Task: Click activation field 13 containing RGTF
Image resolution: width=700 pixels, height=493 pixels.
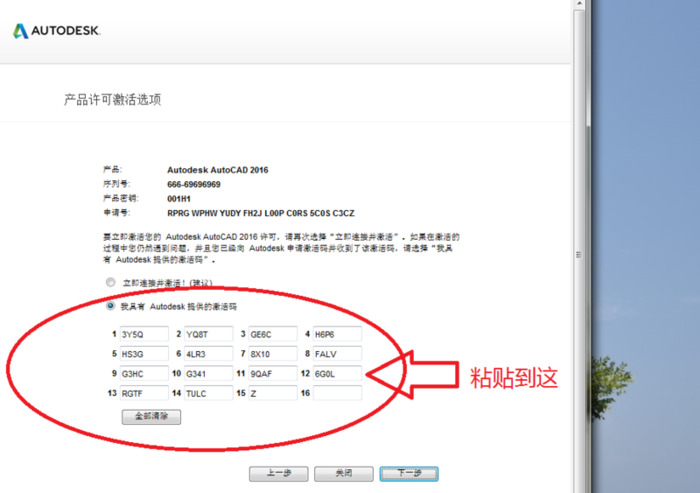Action: tap(144, 394)
